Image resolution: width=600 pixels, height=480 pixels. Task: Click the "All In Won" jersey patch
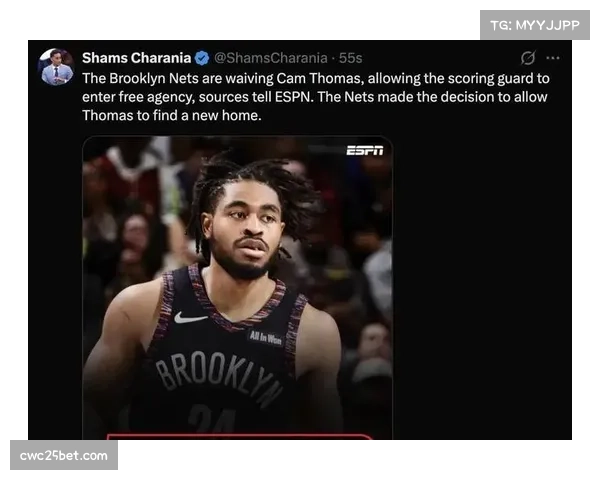(x=266, y=337)
